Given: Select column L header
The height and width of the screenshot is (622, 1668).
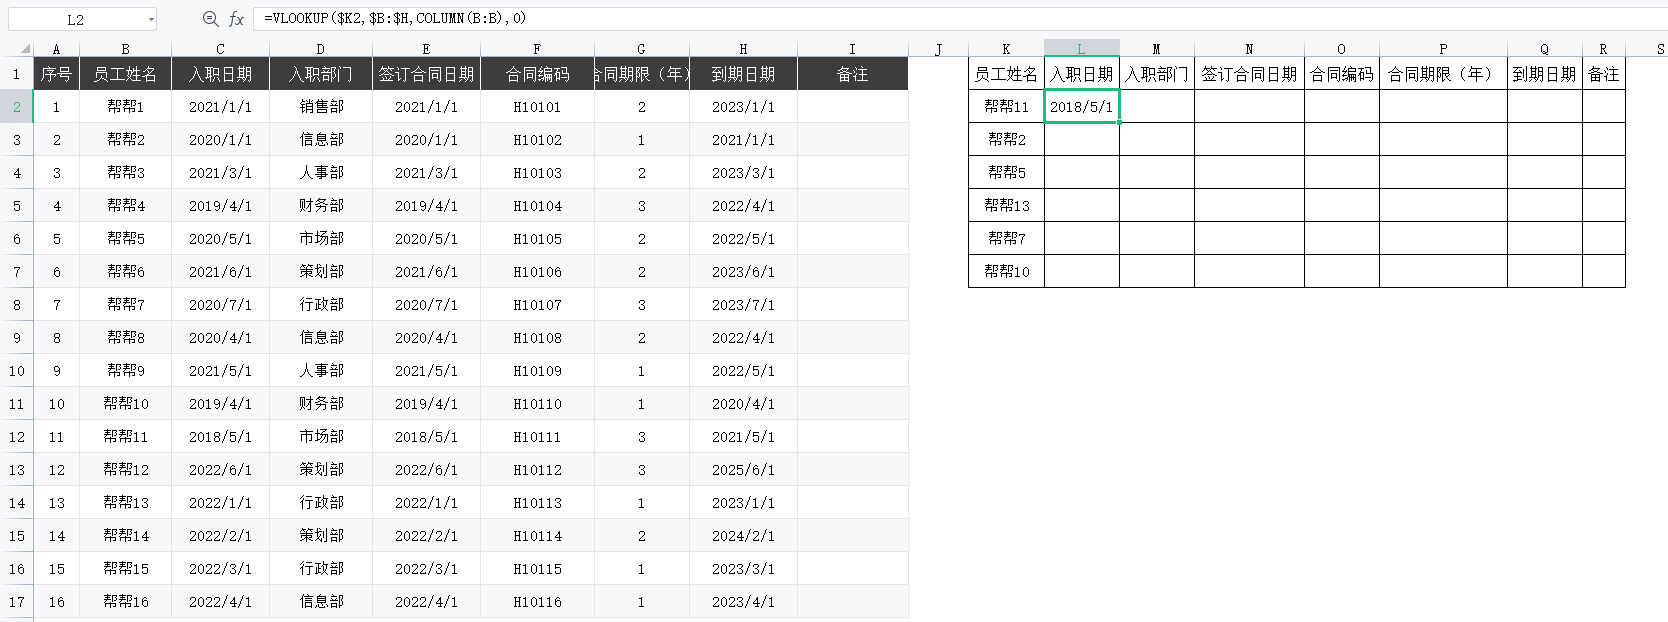Looking at the screenshot, I should tap(1081, 48).
